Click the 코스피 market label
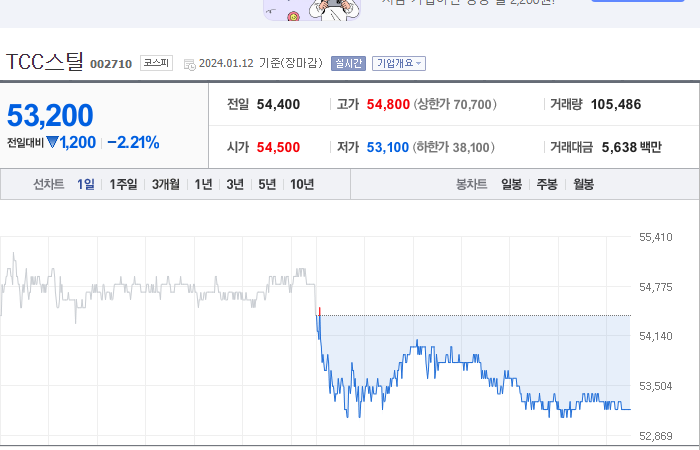The height and width of the screenshot is (450, 700). tap(156, 63)
